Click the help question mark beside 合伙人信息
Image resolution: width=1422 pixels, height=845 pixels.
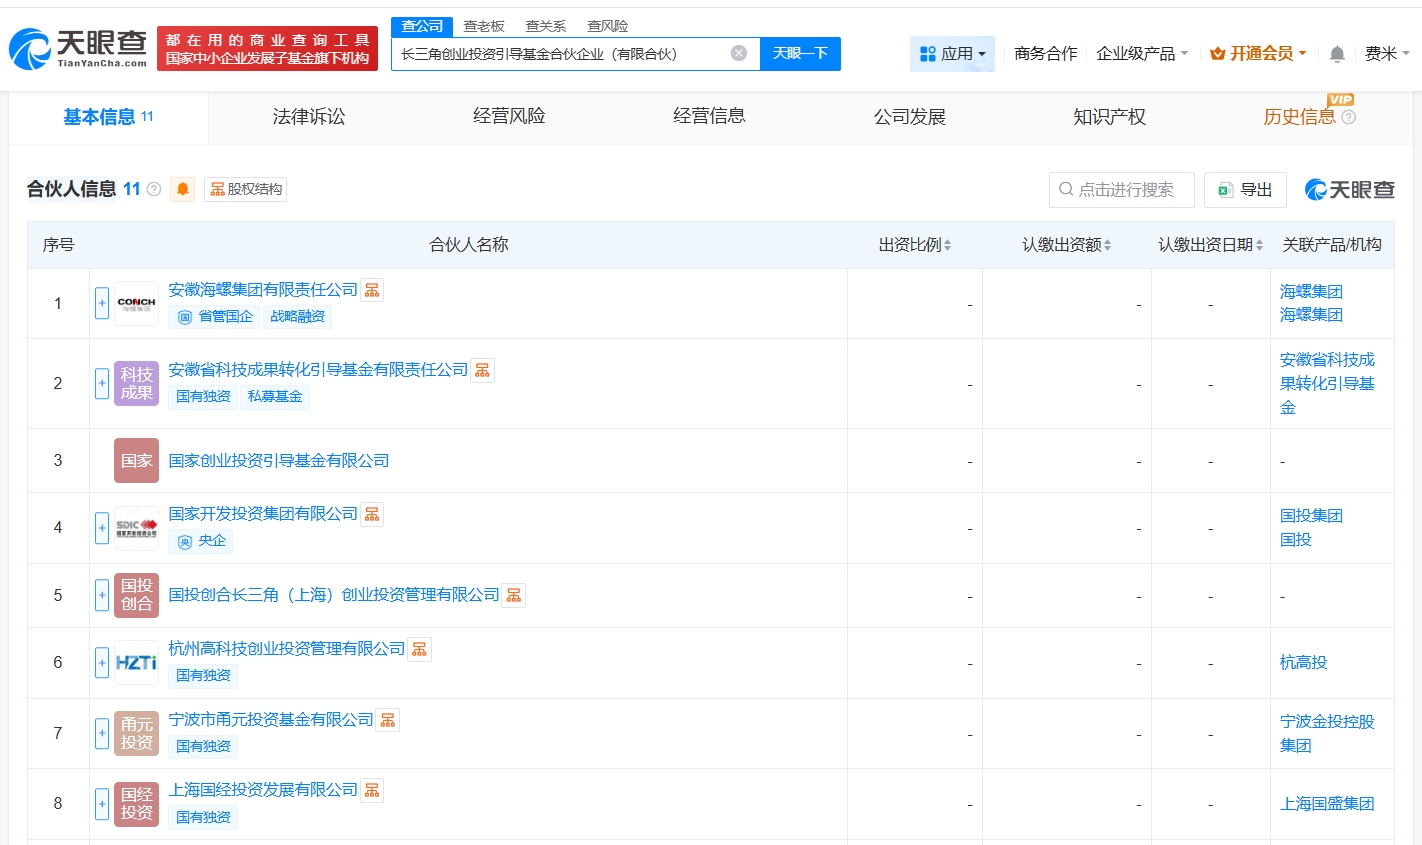tap(154, 189)
